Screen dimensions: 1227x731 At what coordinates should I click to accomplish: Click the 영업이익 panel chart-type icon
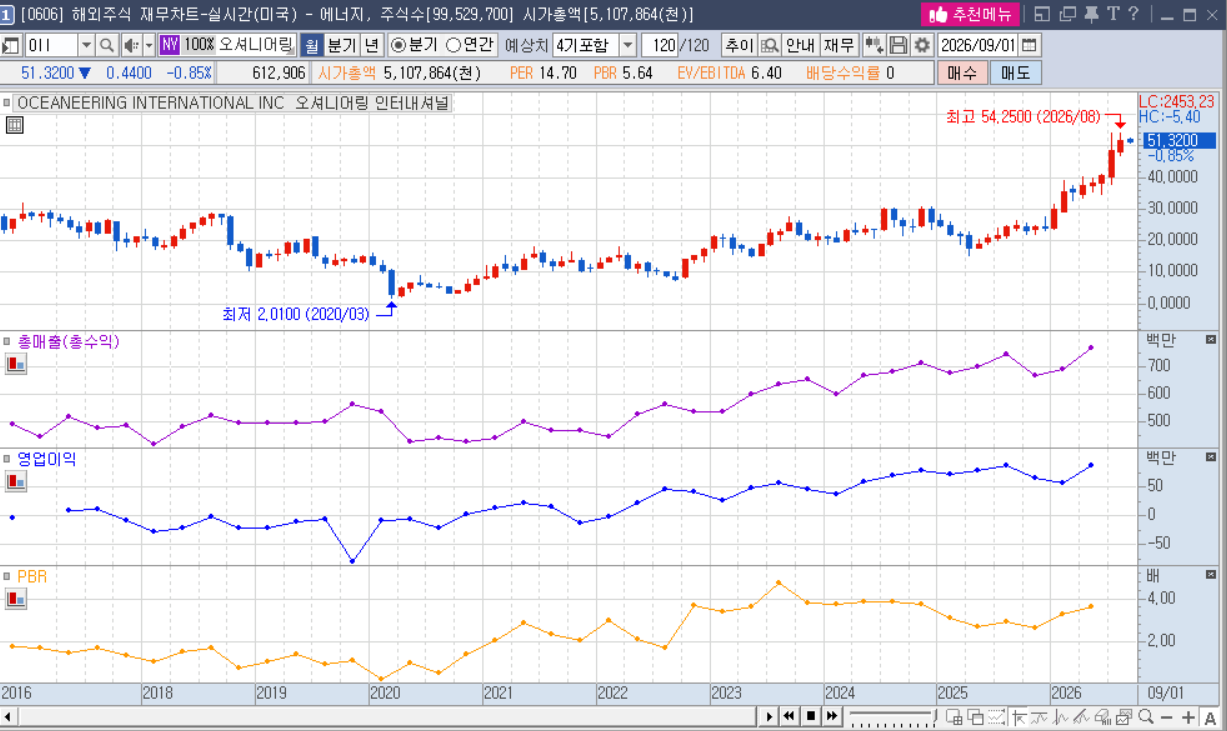(16, 481)
